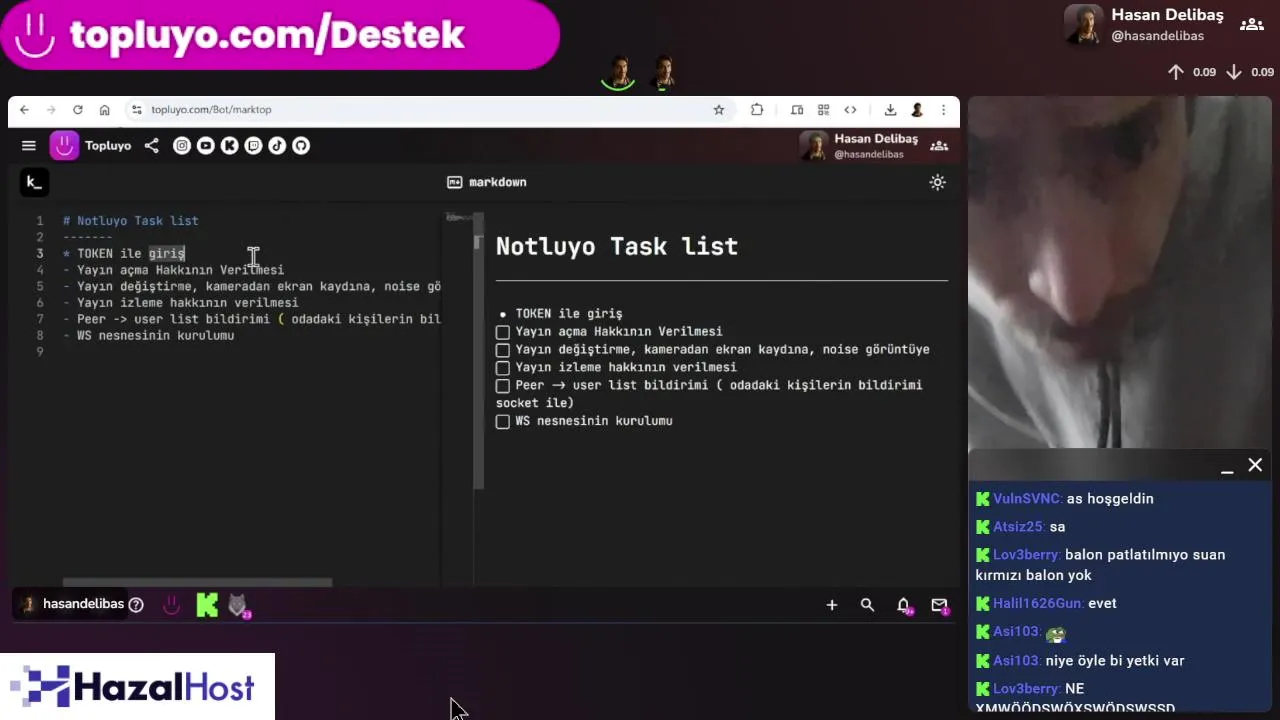Click the top right people group icon
Screen dimensions: 1280x720
(x=1251, y=24)
